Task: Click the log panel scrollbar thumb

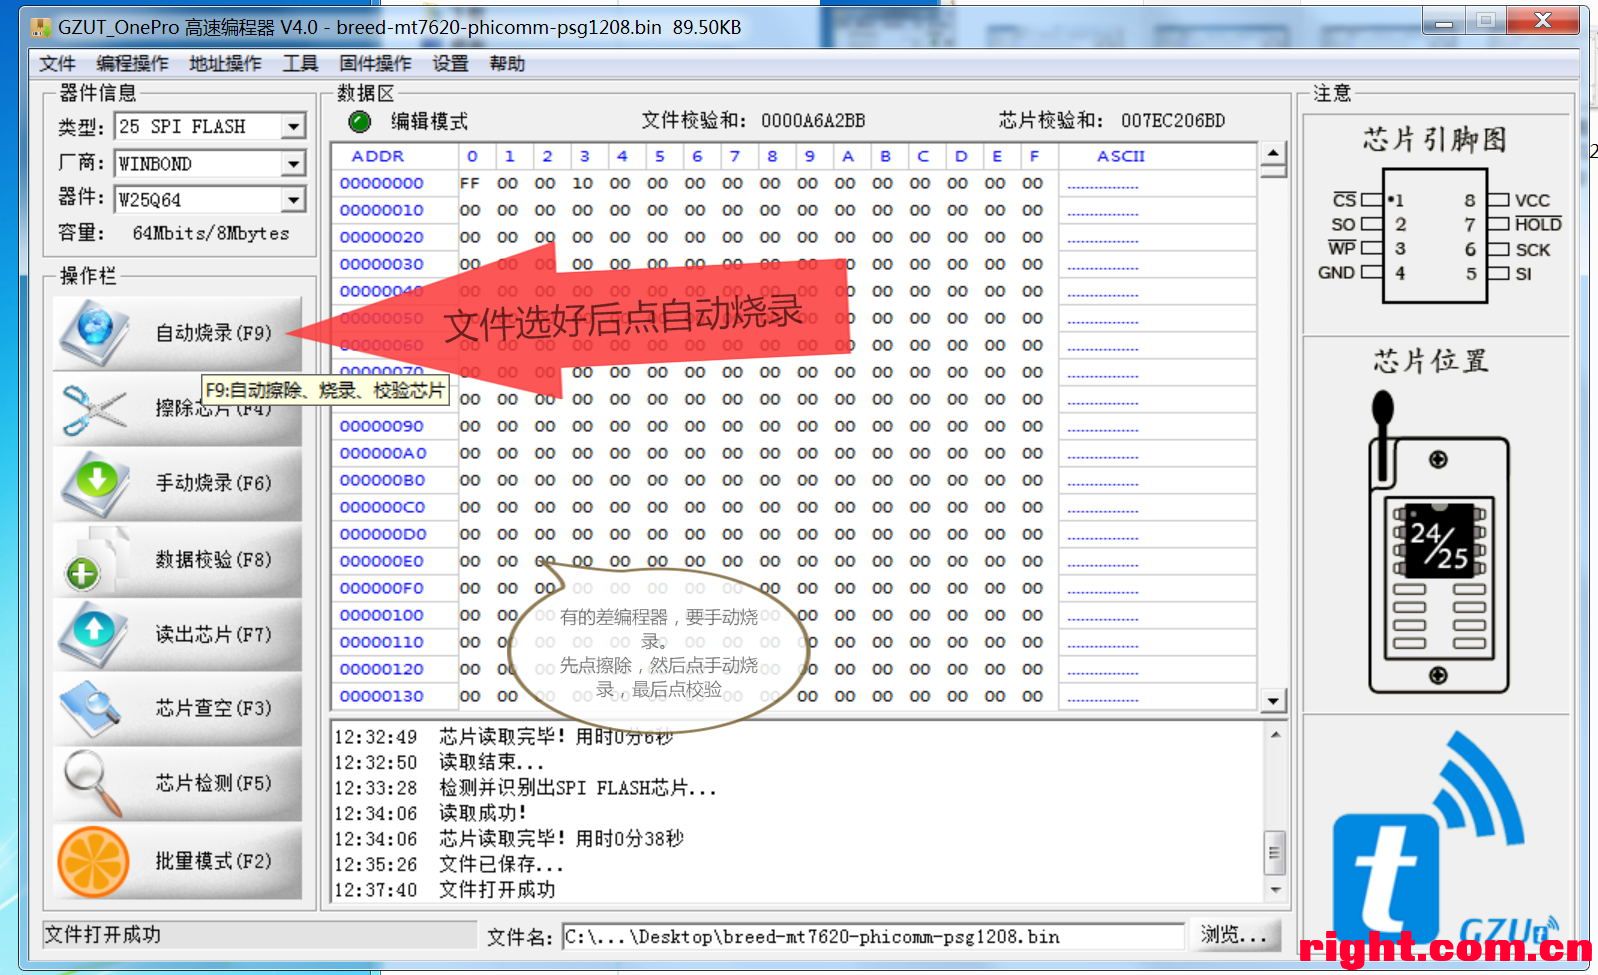Action: 1275,853
